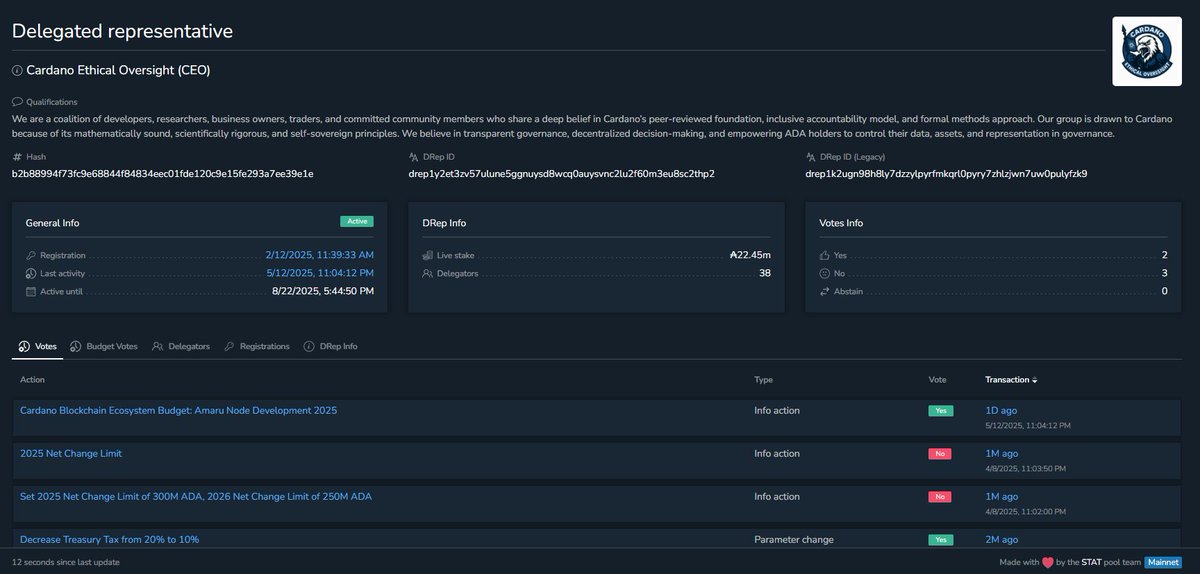Open Decrease Treasury Tax from 20% to 10%
Image resolution: width=1200 pixels, height=574 pixels.
tap(109, 540)
